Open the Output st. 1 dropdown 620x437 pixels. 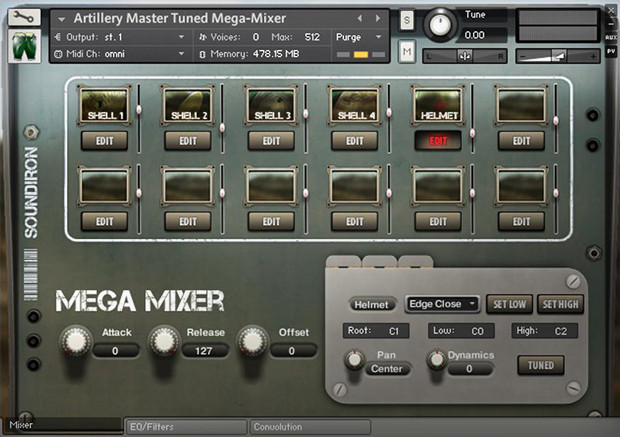point(119,37)
